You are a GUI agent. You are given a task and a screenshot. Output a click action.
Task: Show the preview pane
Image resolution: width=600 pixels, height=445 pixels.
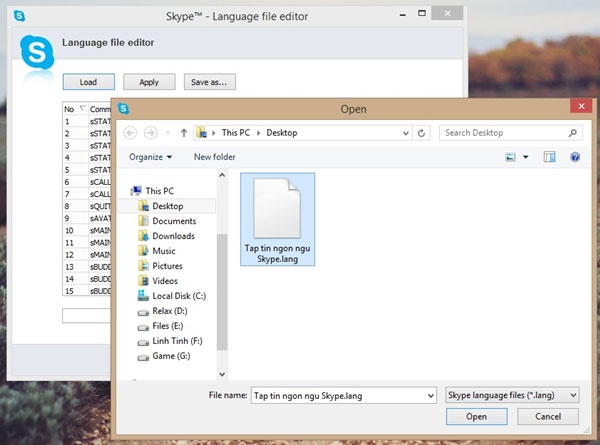pos(549,157)
